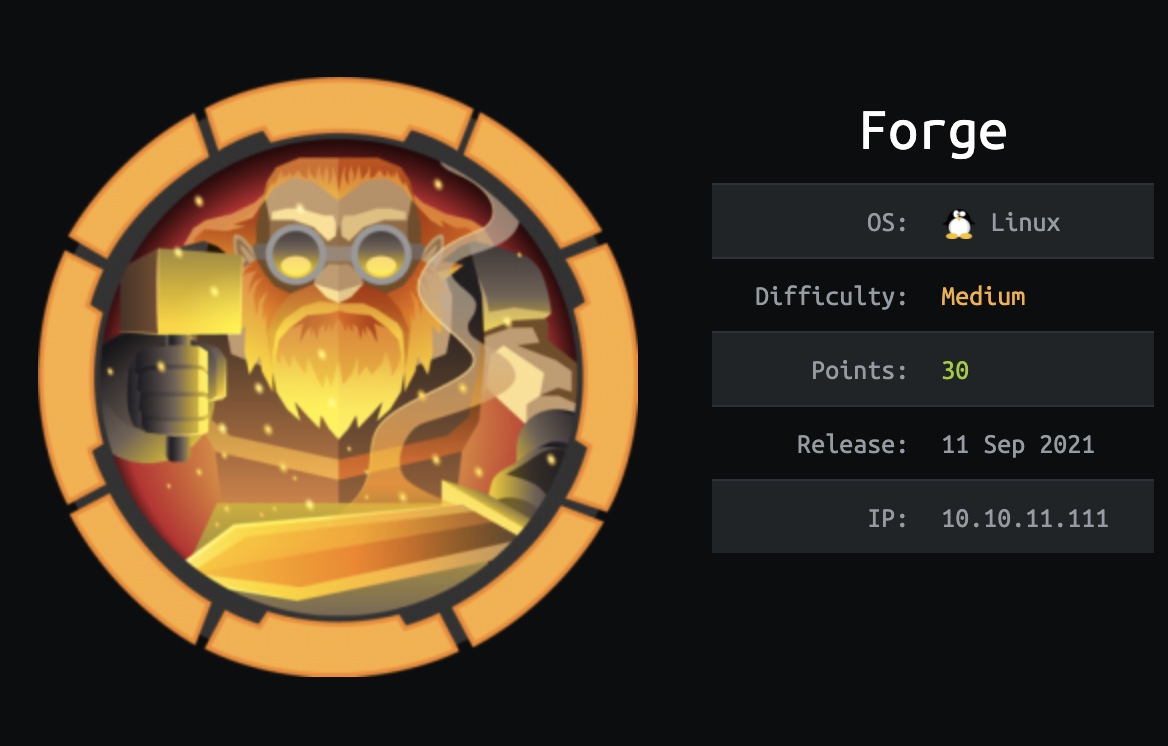Click the Linux OS value
The image size is (1168, 746).
1025,222
